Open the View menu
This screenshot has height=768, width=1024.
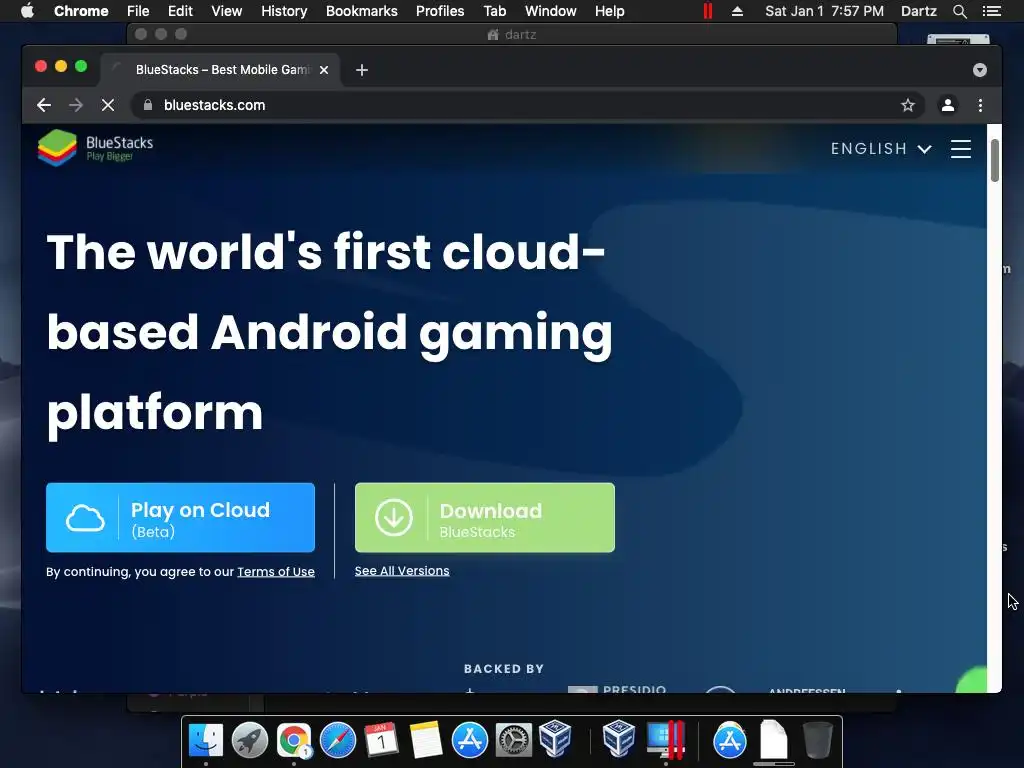227,11
